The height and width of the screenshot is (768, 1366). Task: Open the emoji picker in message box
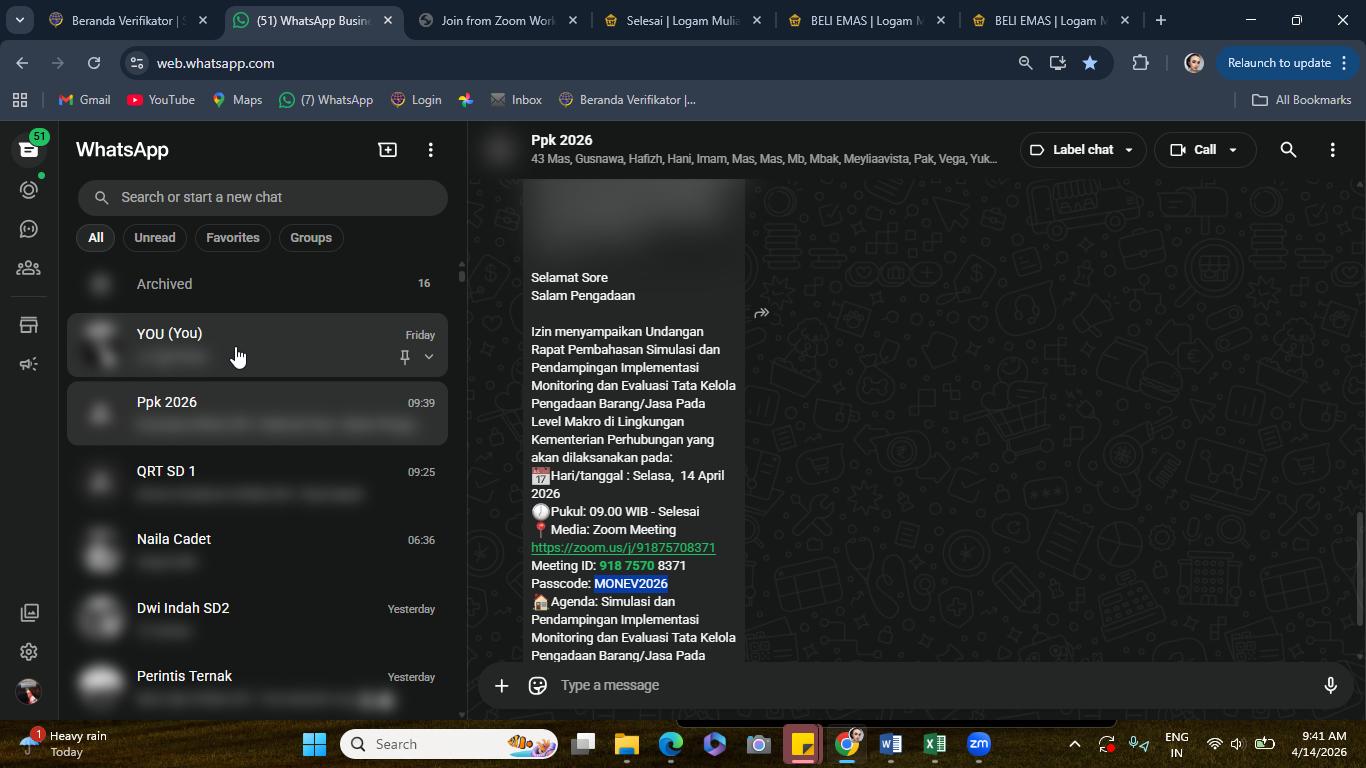click(x=538, y=685)
